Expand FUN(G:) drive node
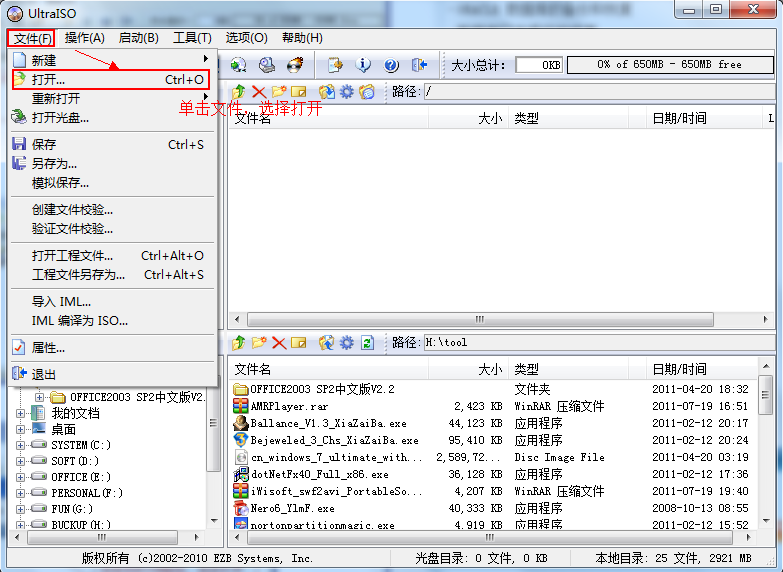This screenshot has height=572, width=783. pos(20,510)
